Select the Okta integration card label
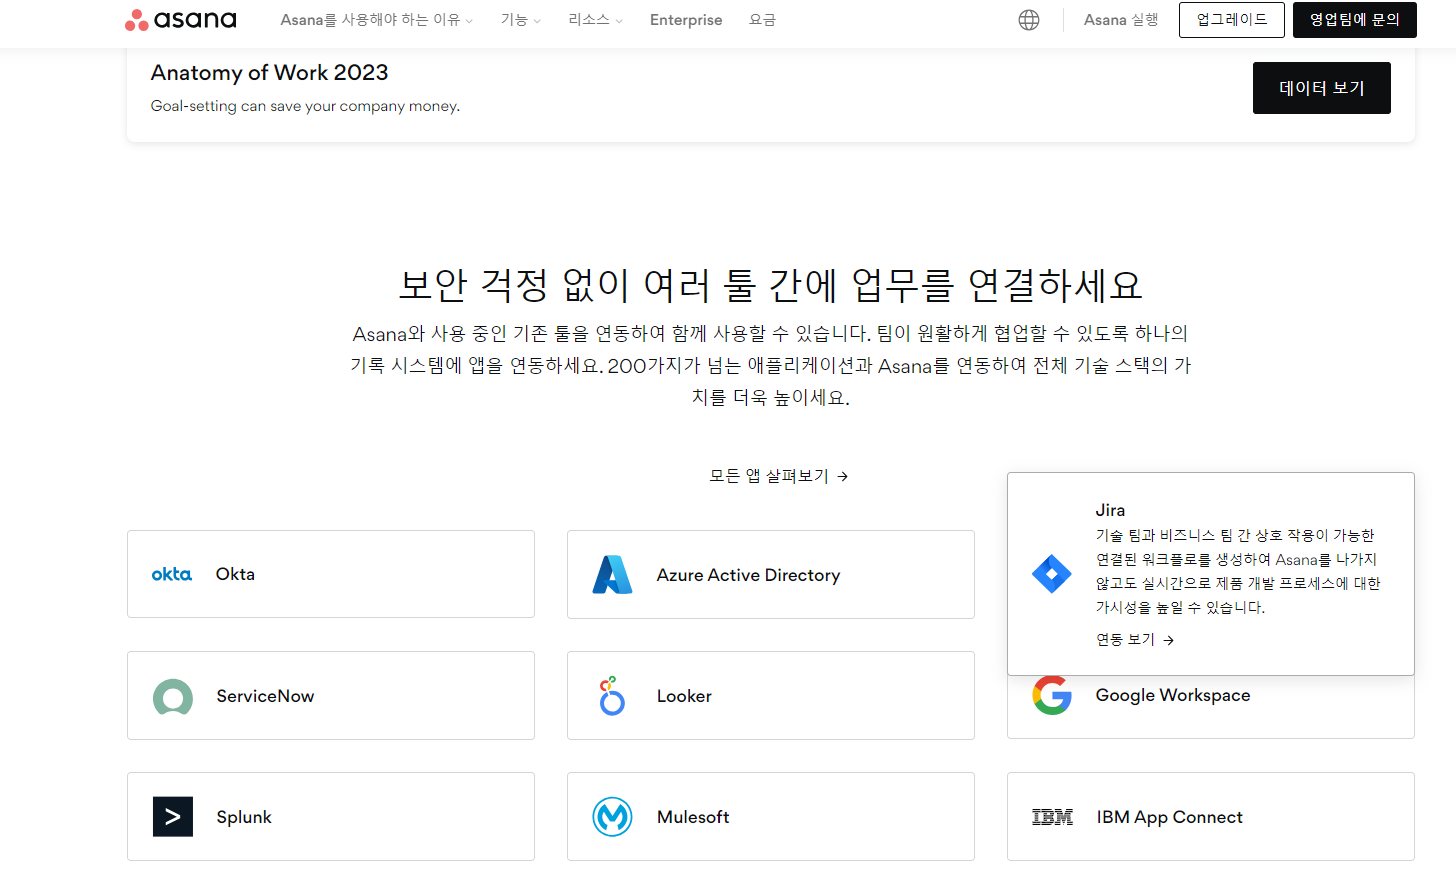 pyautogui.click(x=235, y=574)
